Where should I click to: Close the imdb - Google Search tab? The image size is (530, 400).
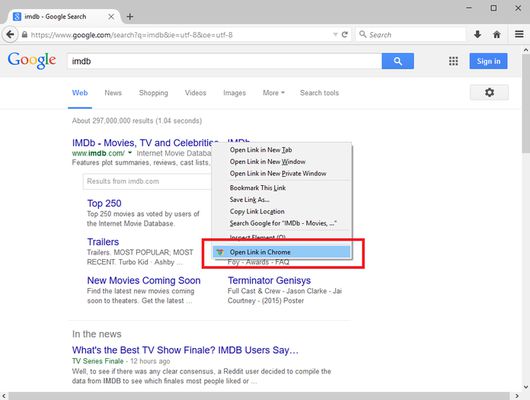(111, 17)
